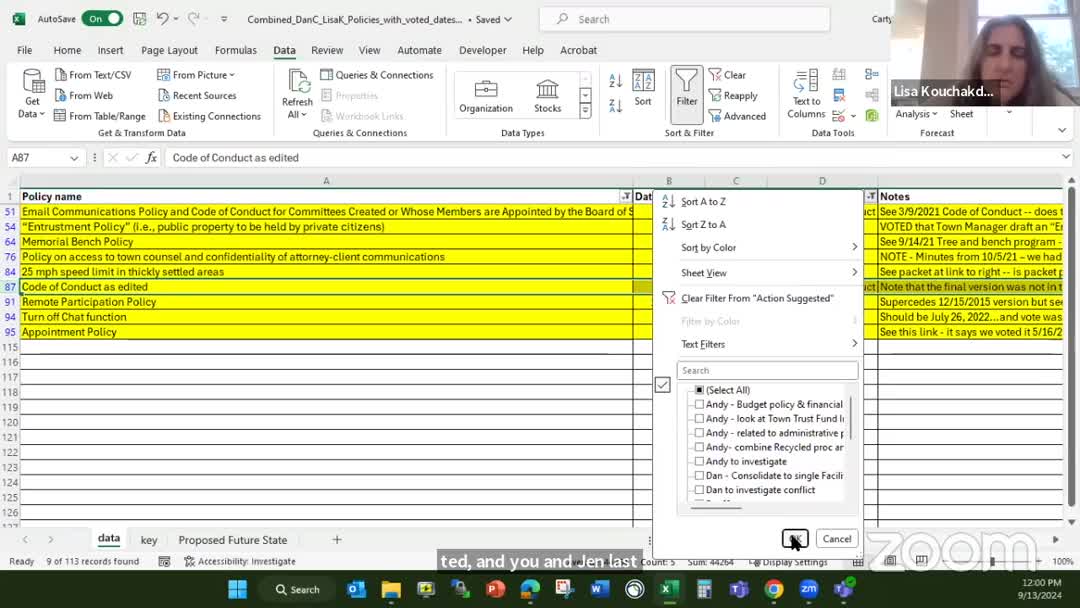This screenshot has height=608, width=1080.
Task: Clear the filter using the ribbon Clear button
Action: pyautogui.click(x=727, y=74)
